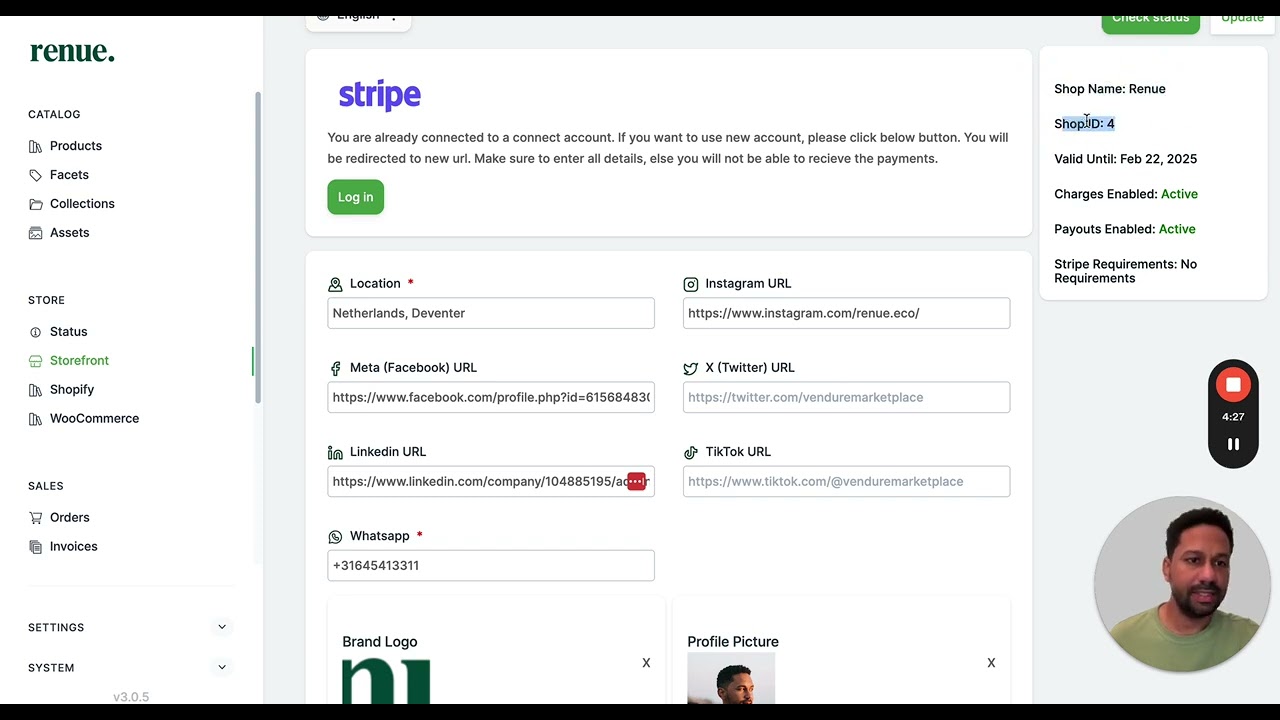Click the Location input field
Viewport: 1280px width, 720px height.
[x=491, y=313]
